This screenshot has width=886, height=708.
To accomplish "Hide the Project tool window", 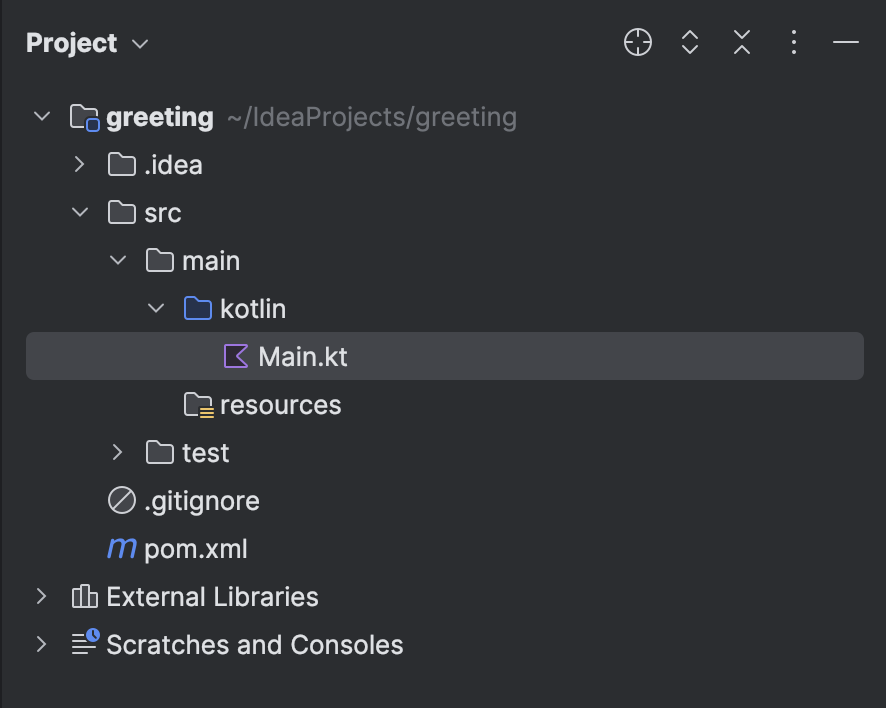I will coord(846,42).
